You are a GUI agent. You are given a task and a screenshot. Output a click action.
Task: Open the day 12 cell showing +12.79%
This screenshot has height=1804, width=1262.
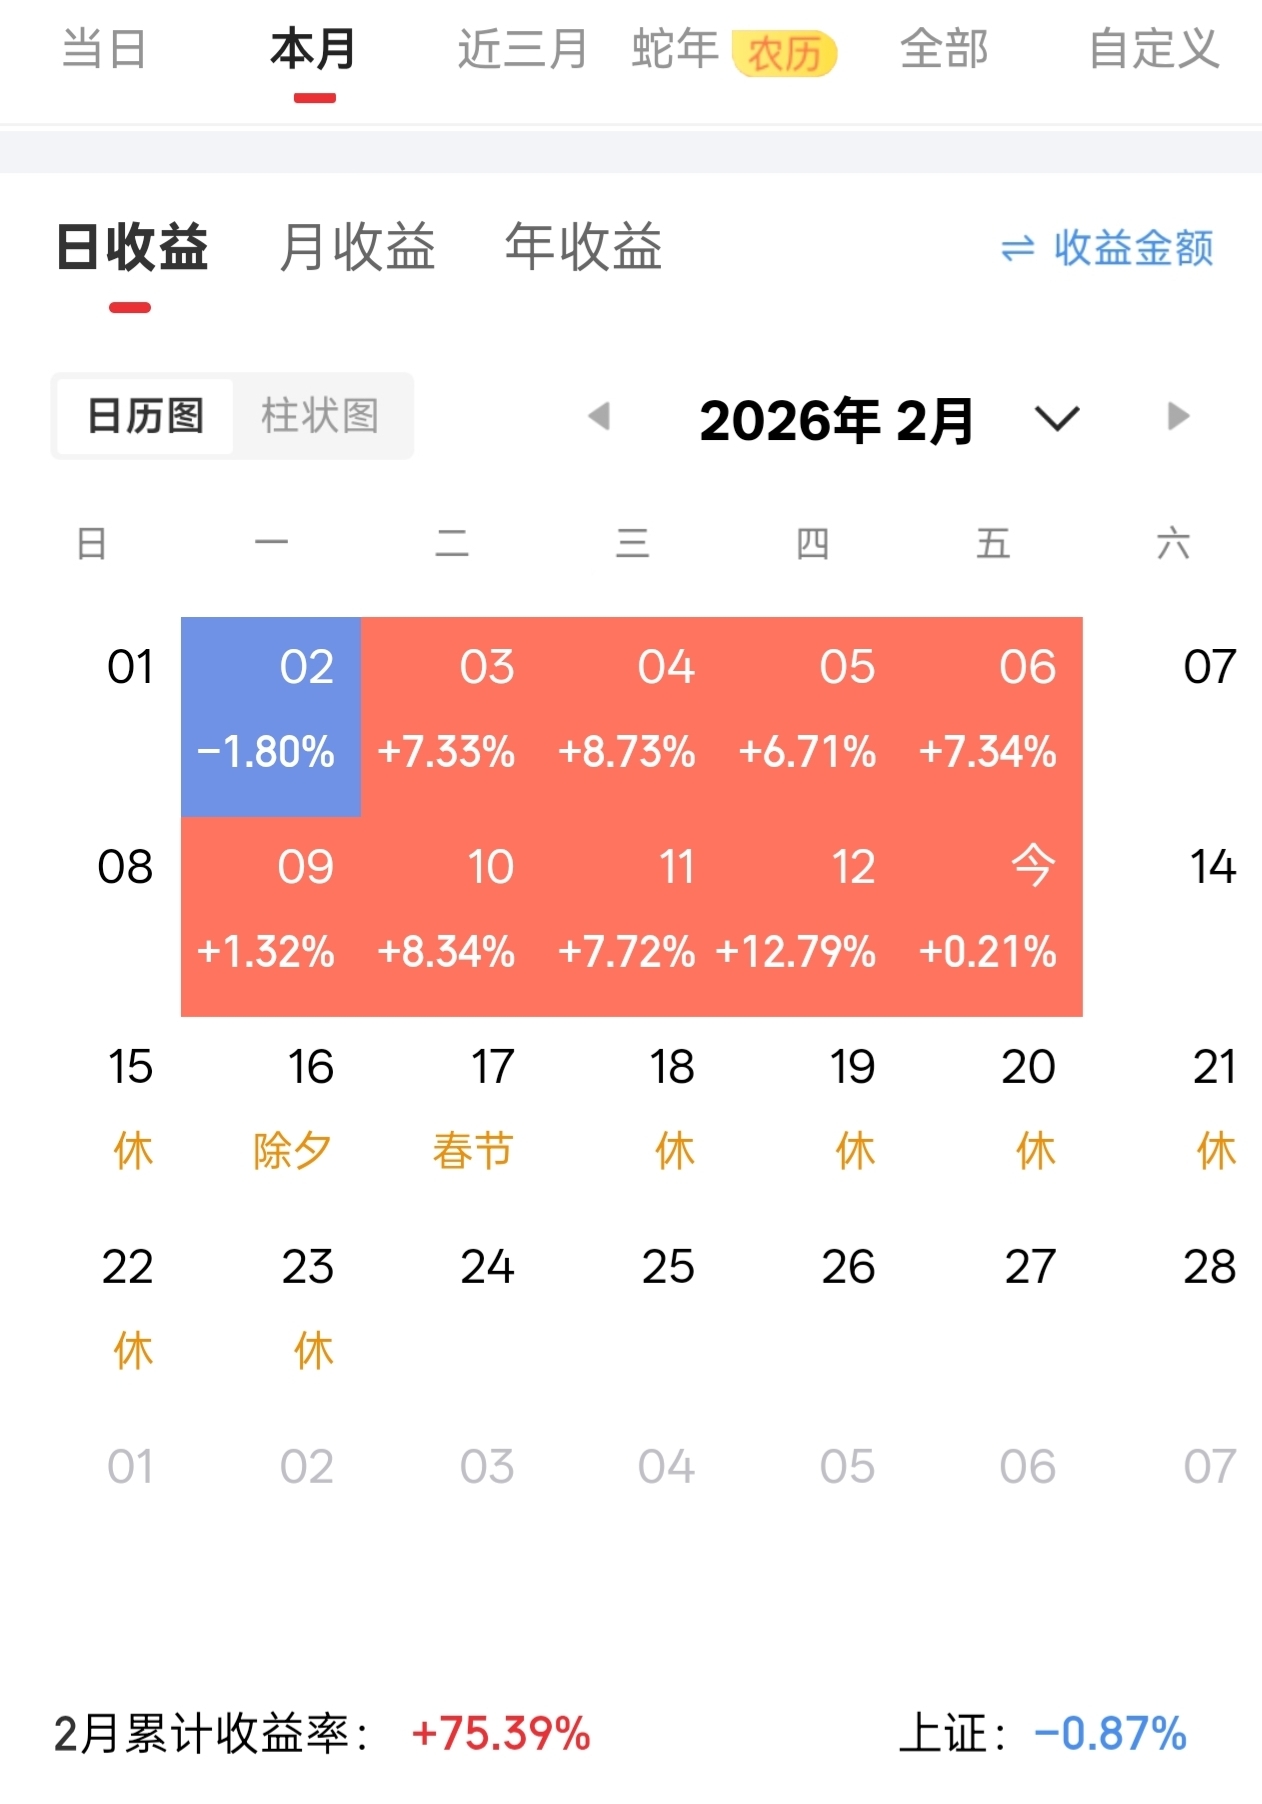[812, 916]
